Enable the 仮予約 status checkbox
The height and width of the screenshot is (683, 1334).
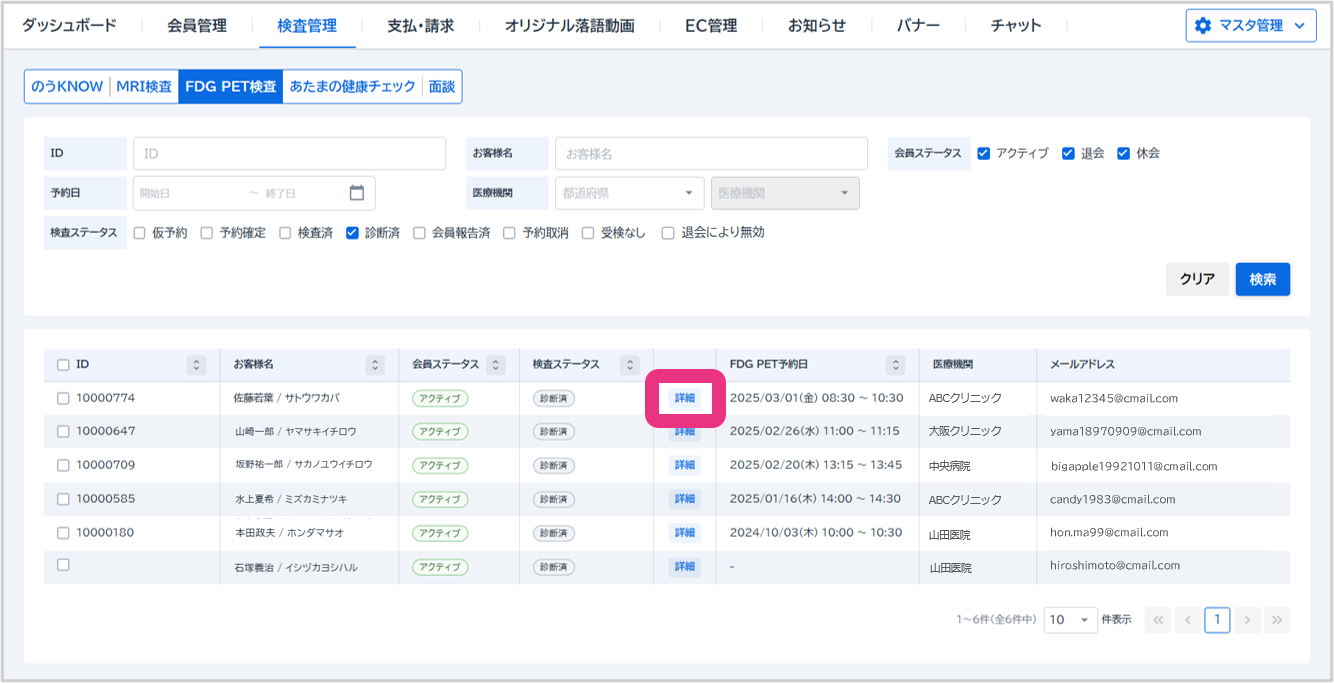point(140,233)
